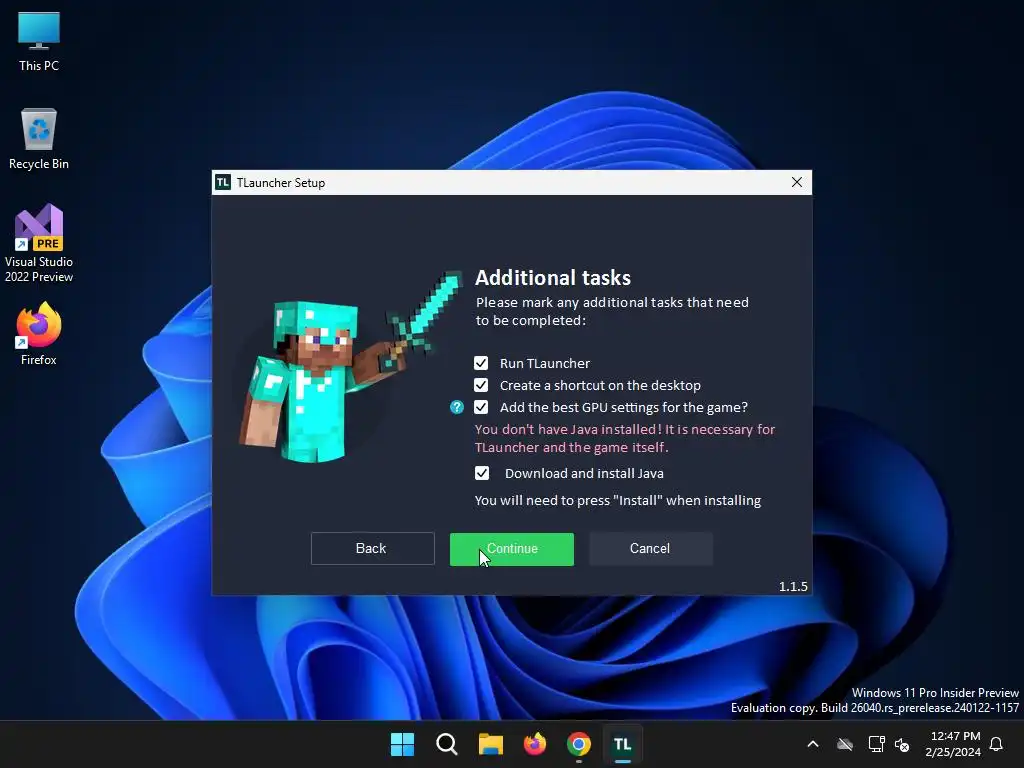Open File Explorer from the taskbar
The width and height of the screenshot is (1024, 768).
point(490,744)
